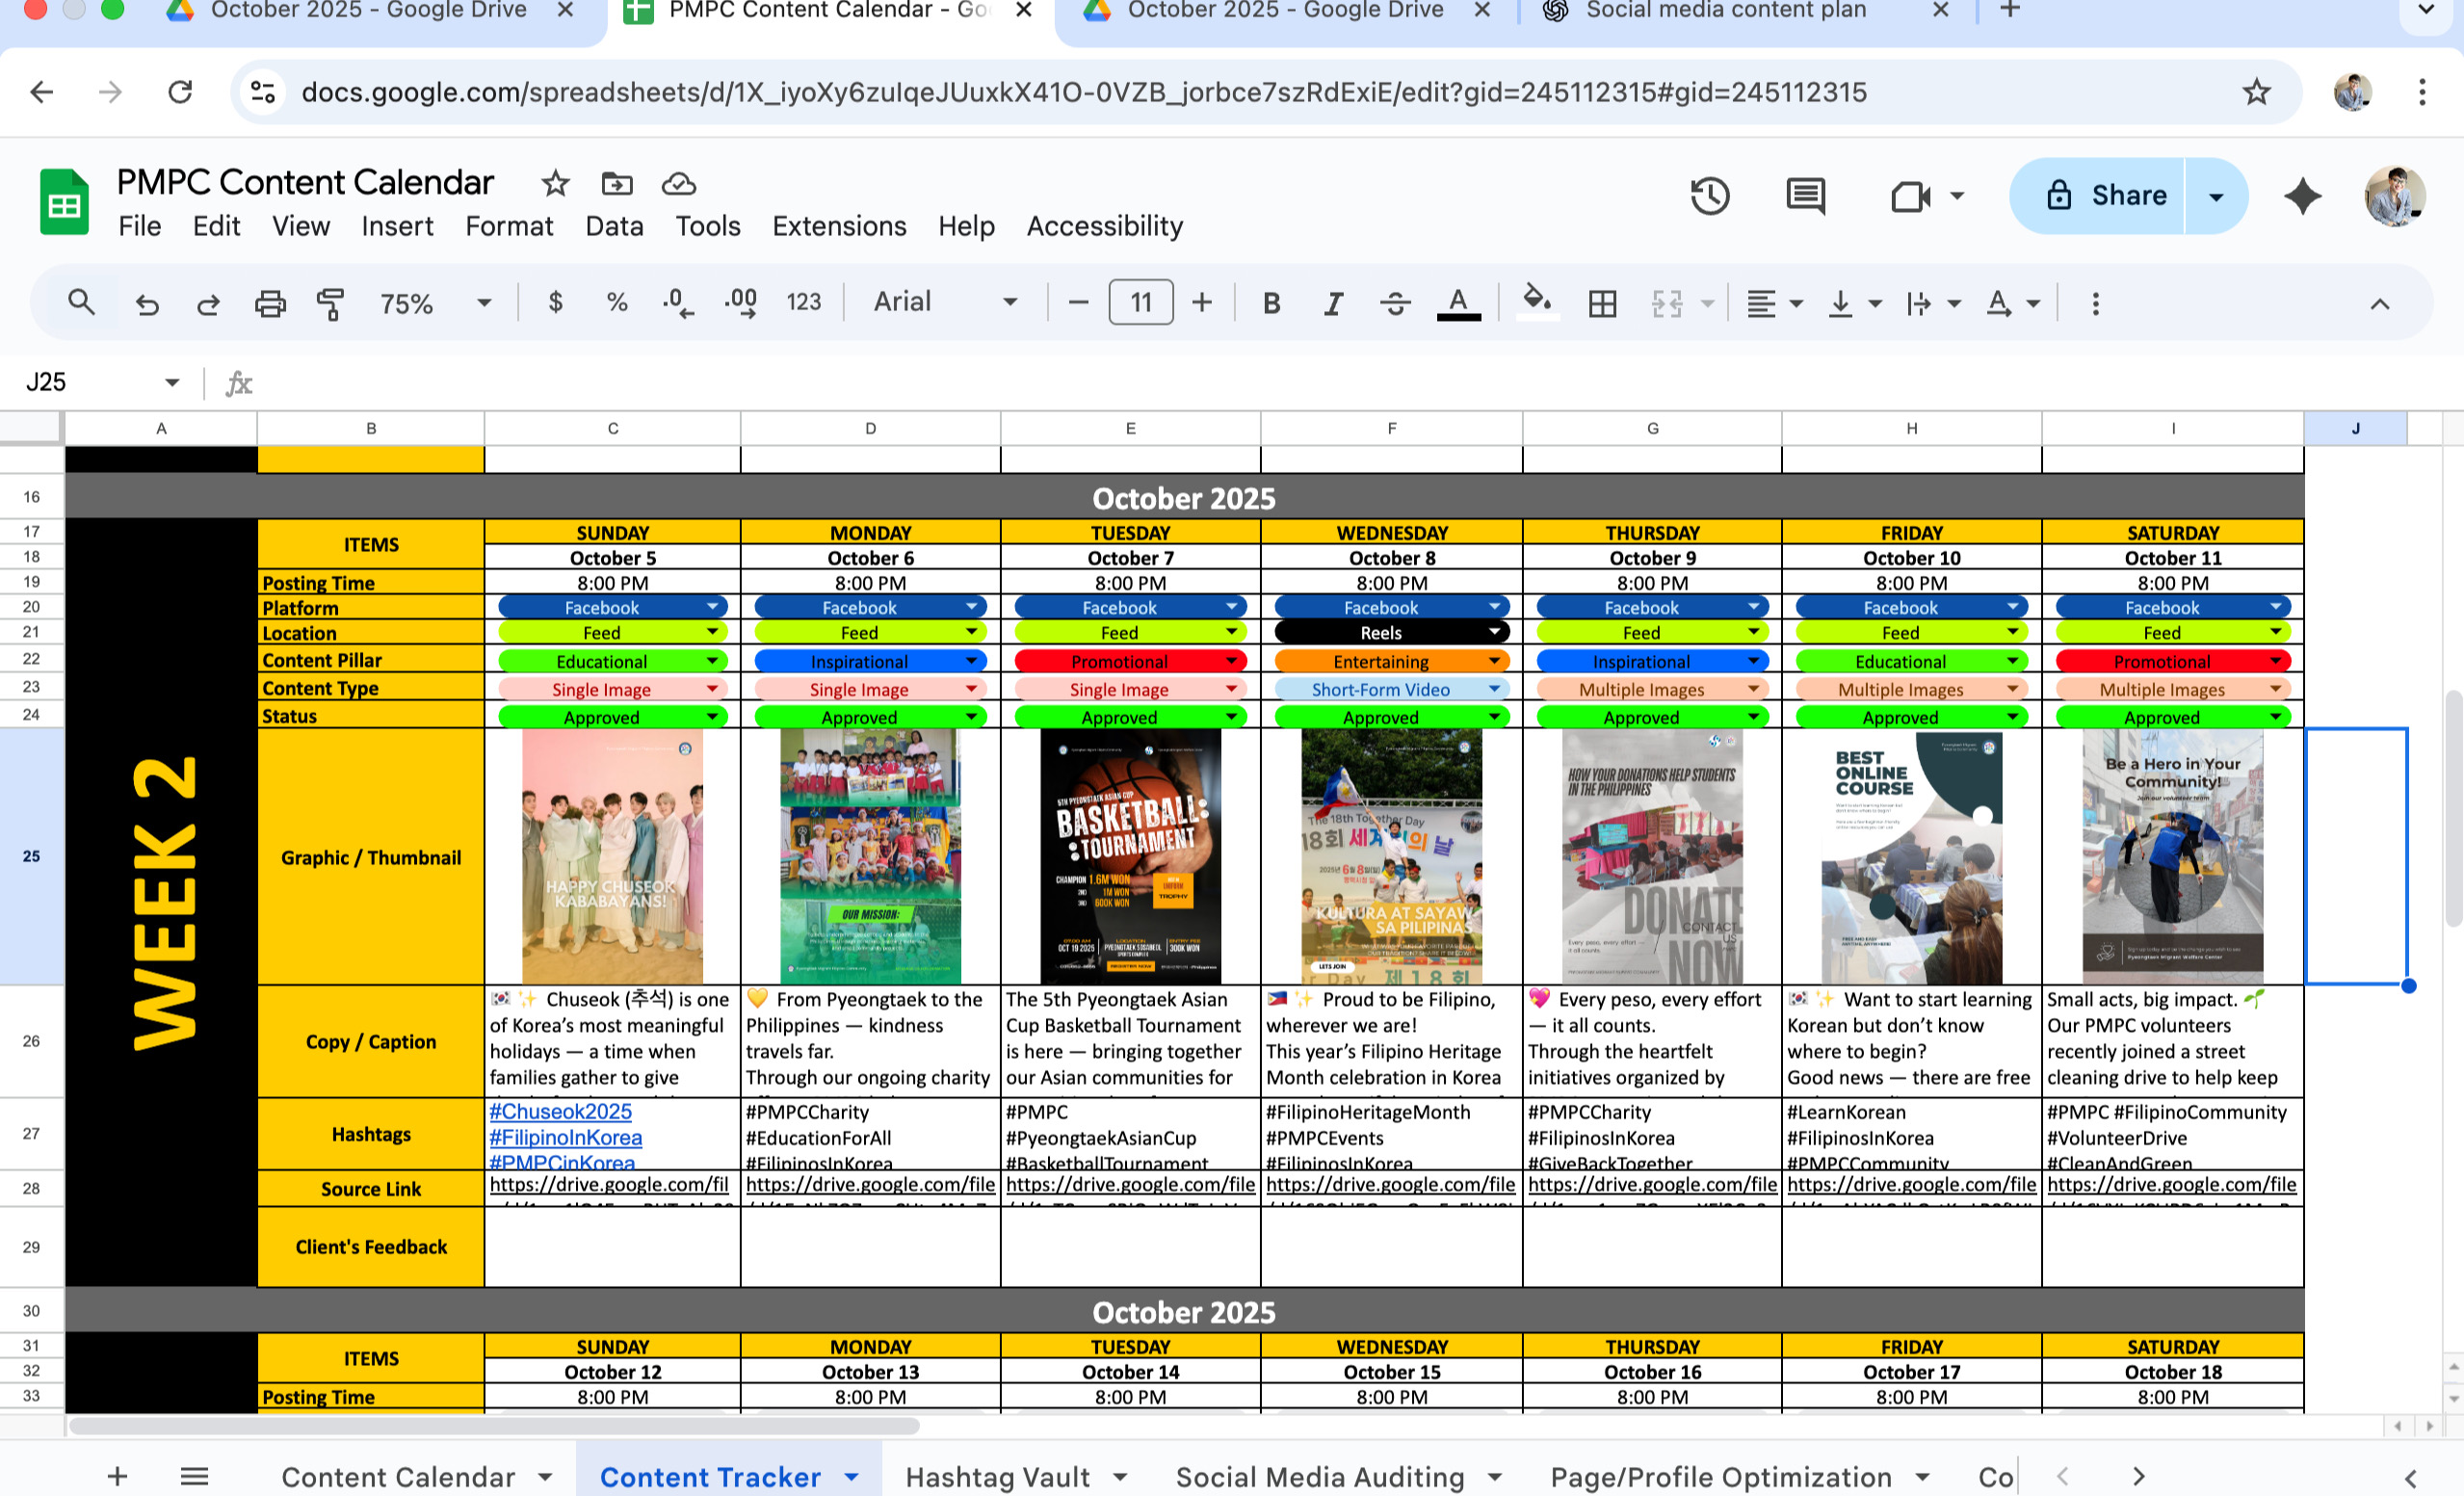Click the Gemini sparkle icon
2464x1496 pixels.
[x=2302, y=196]
